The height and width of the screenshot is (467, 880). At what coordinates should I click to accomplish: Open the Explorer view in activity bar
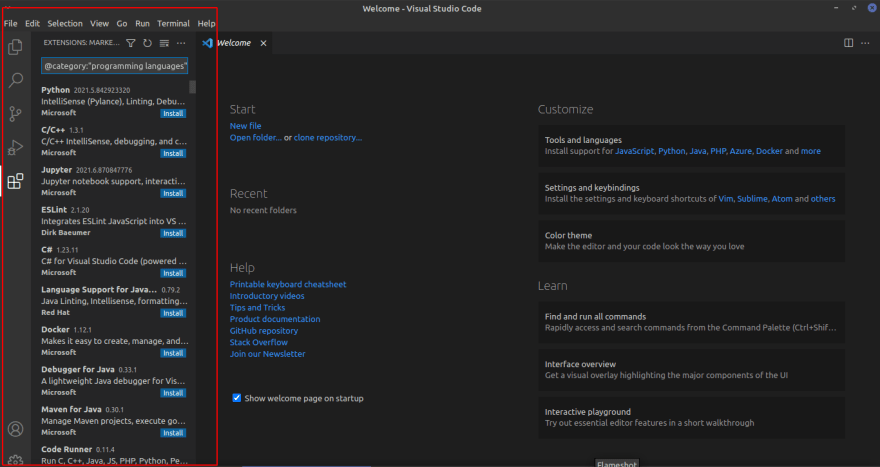[15, 47]
